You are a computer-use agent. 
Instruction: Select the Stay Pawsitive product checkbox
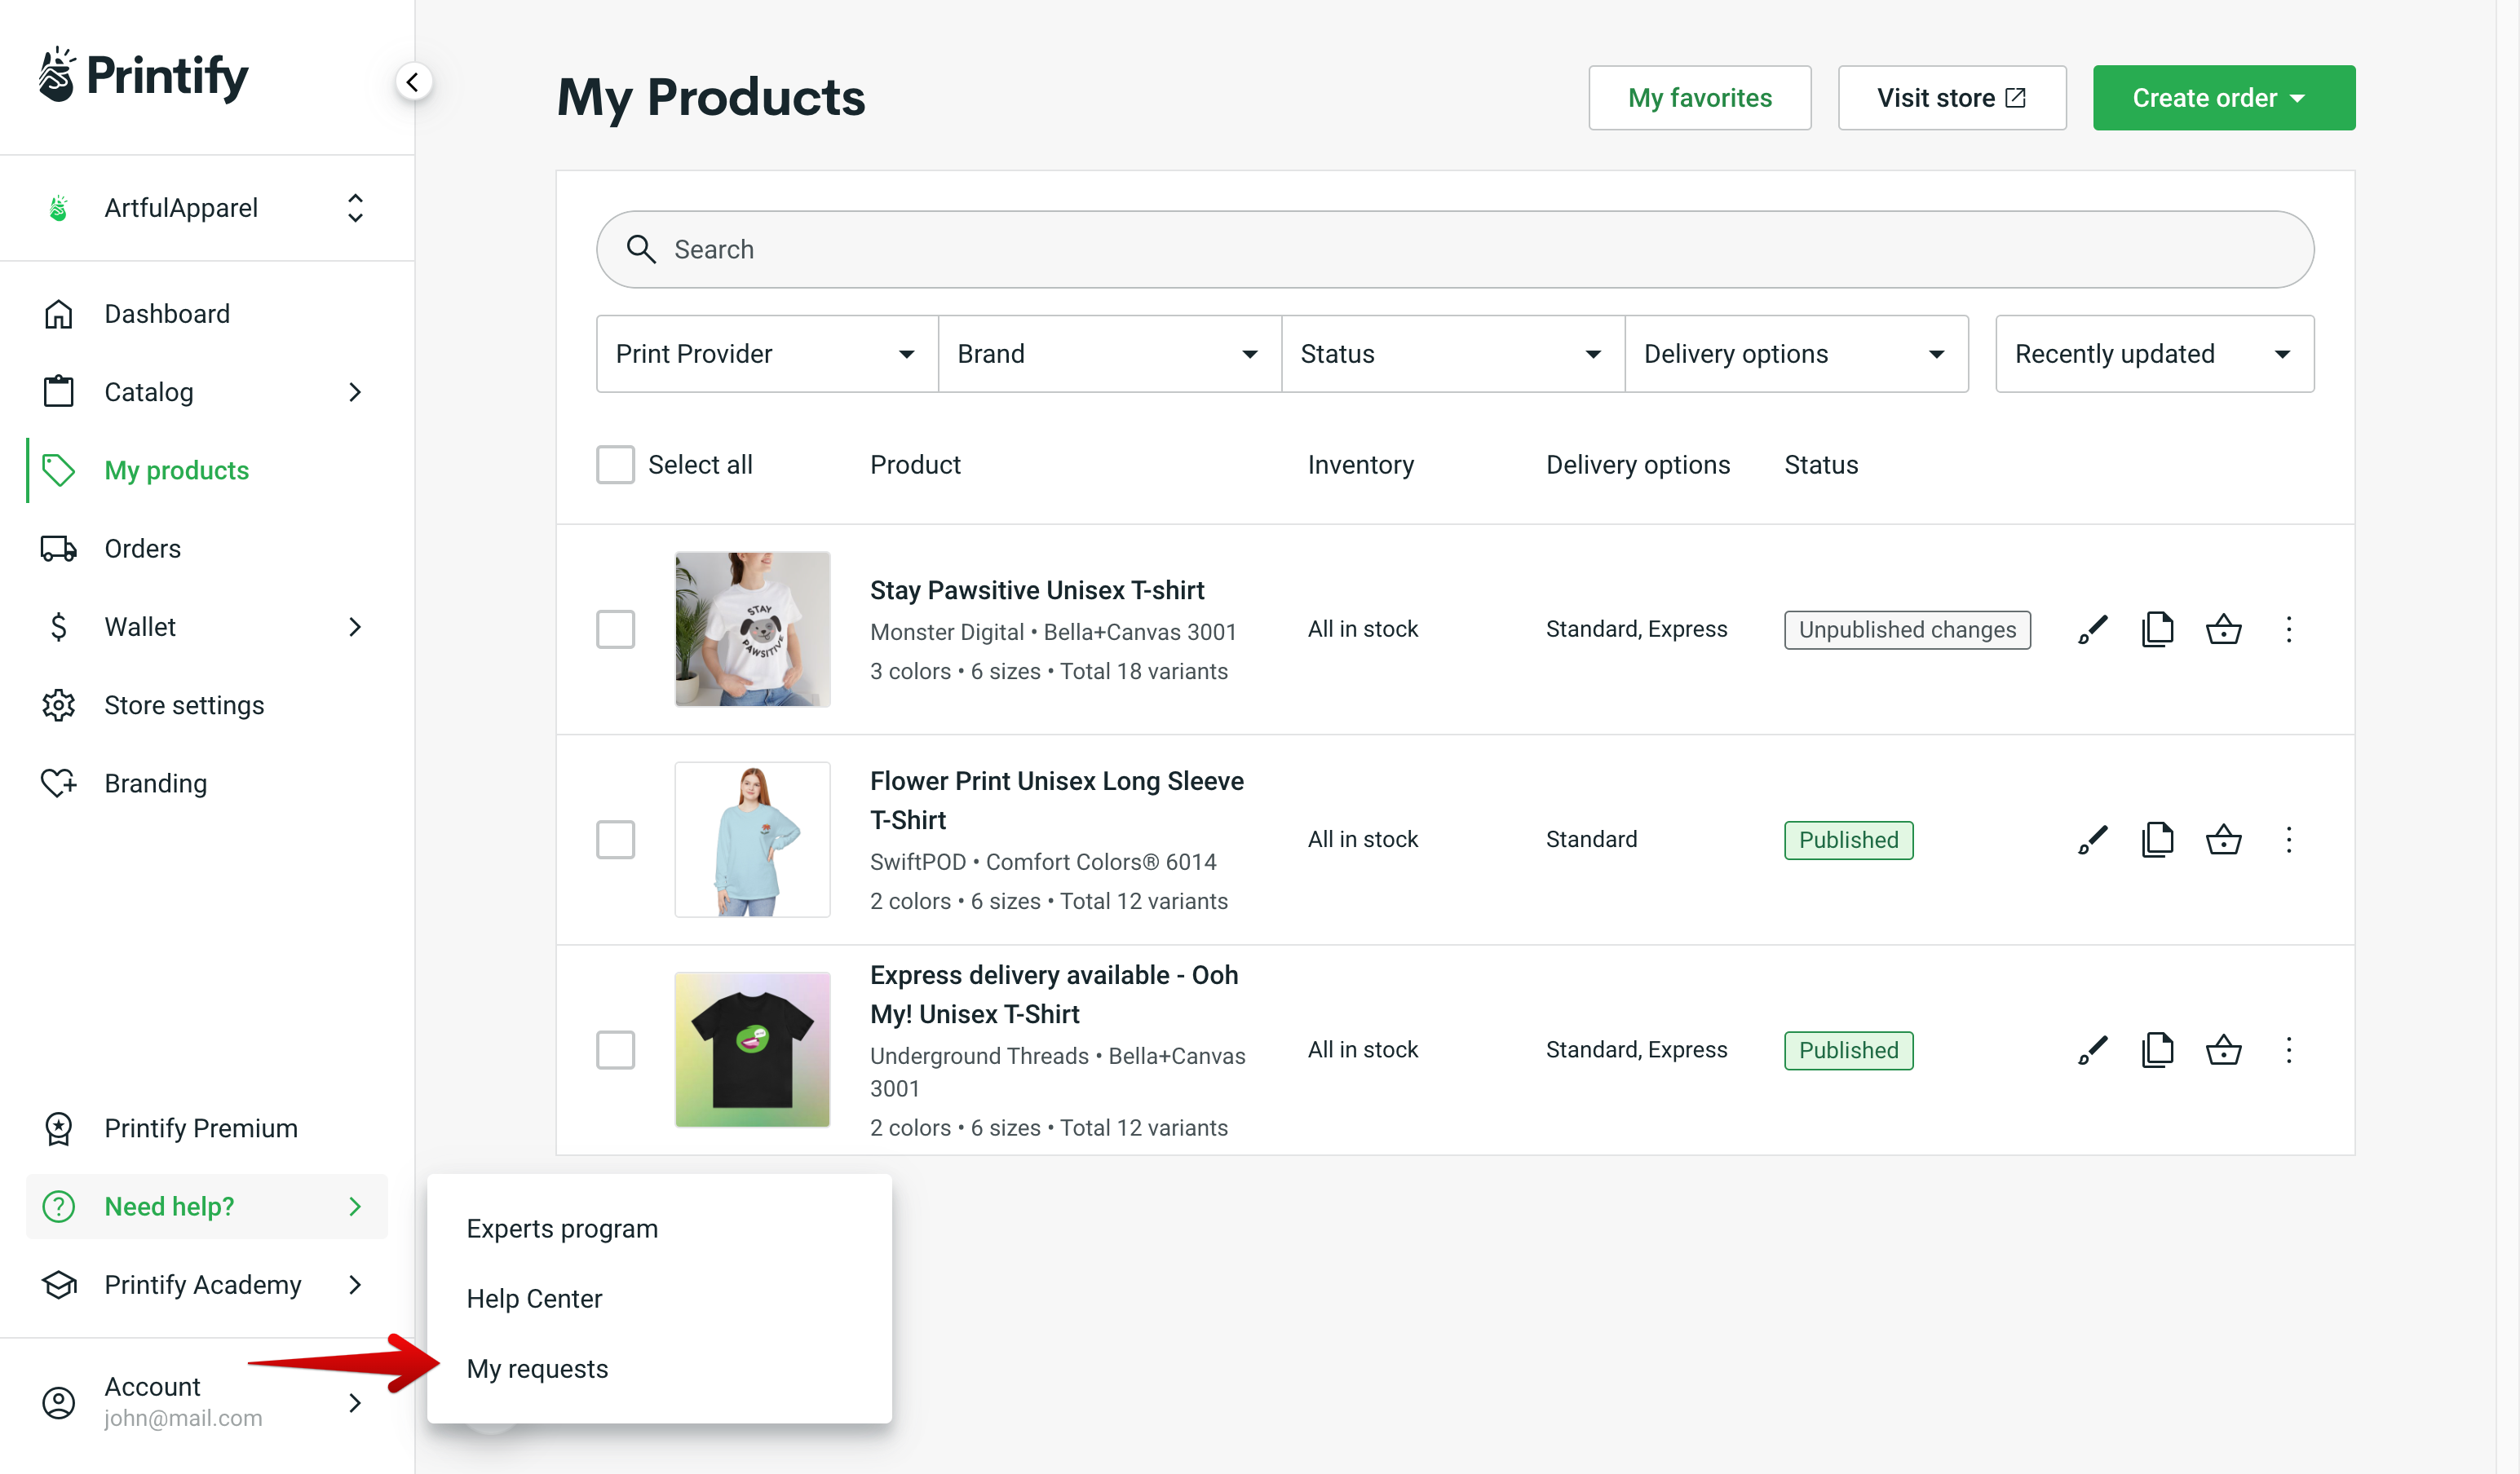[x=615, y=629]
